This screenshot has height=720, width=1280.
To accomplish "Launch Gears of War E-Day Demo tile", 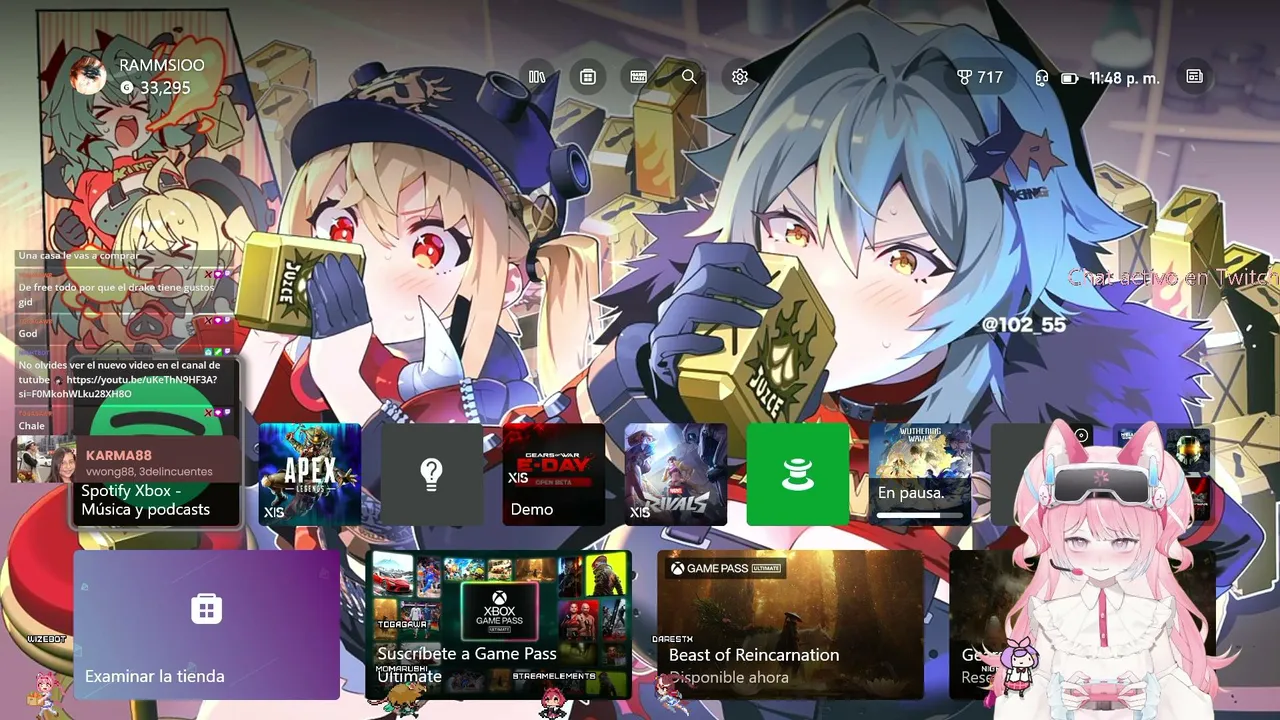I will click(553, 474).
